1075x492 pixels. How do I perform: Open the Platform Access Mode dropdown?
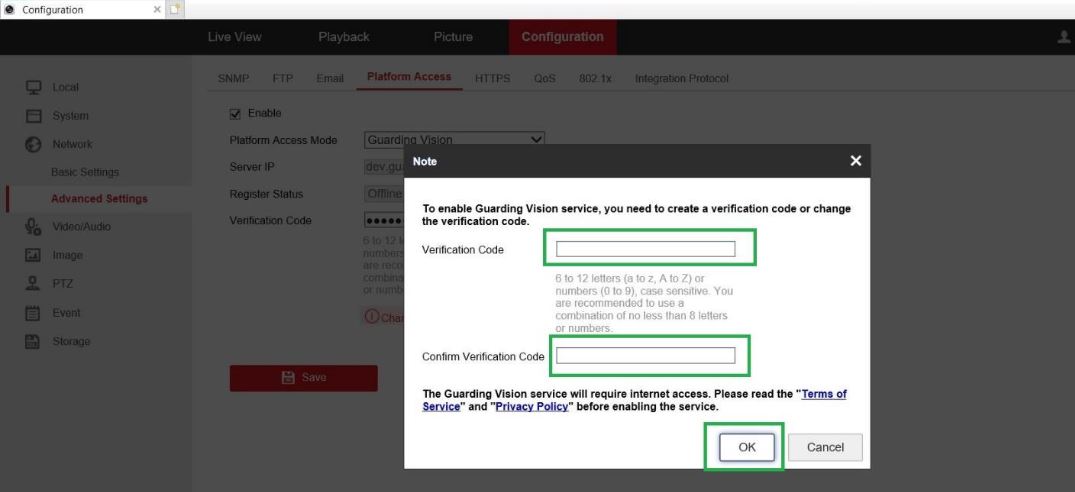pos(455,140)
